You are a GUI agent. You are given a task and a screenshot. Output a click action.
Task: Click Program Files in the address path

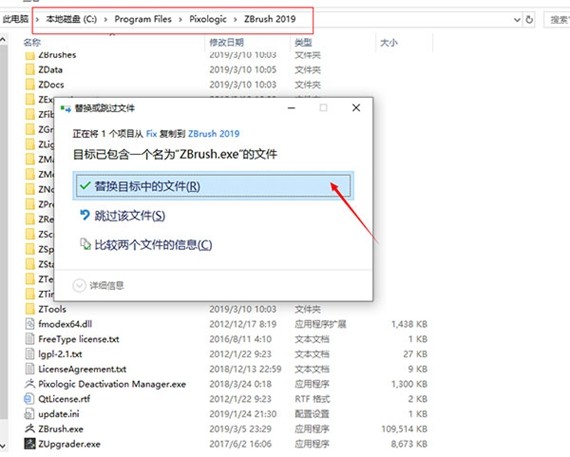[143, 19]
